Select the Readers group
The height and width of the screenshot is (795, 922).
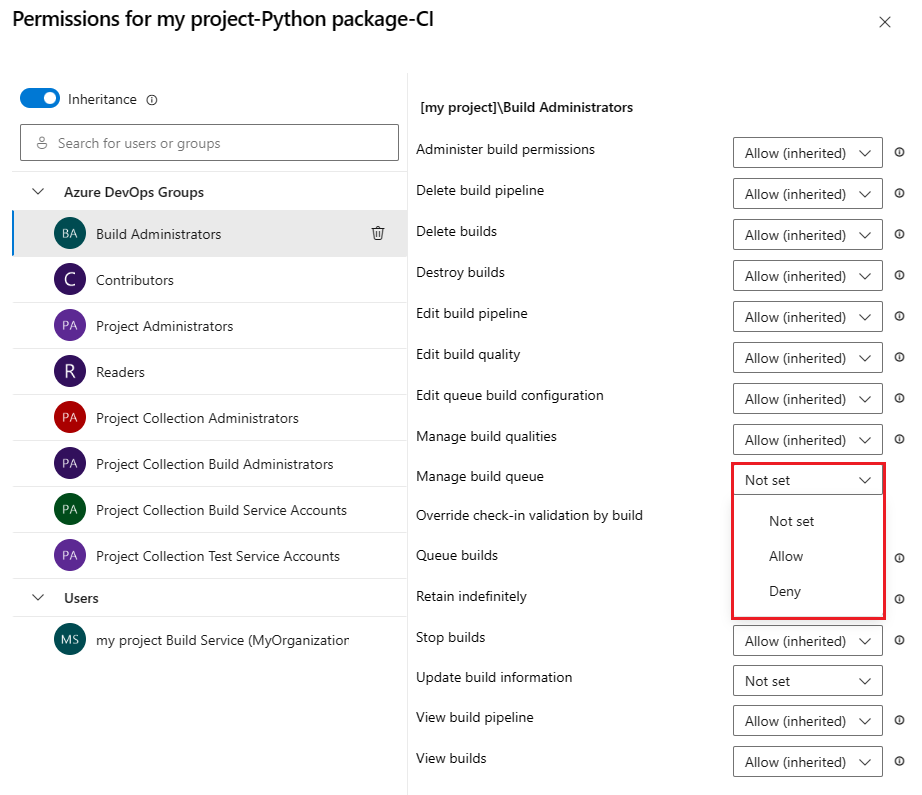point(209,372)
